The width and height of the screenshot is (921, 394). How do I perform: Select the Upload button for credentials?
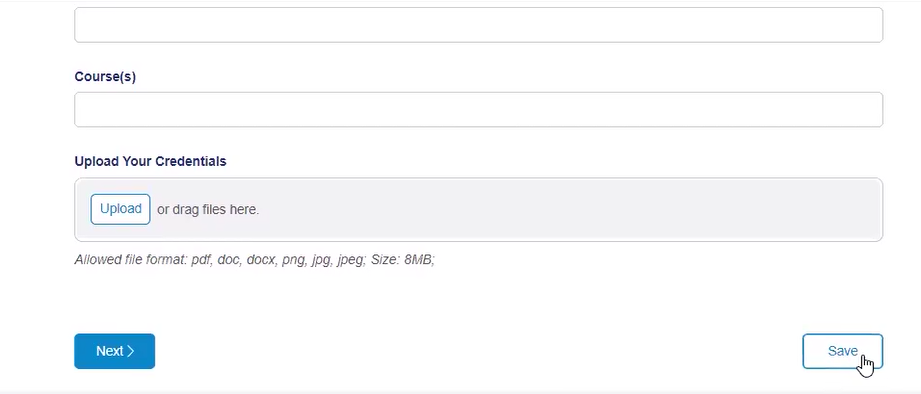[x=120, y=209]
